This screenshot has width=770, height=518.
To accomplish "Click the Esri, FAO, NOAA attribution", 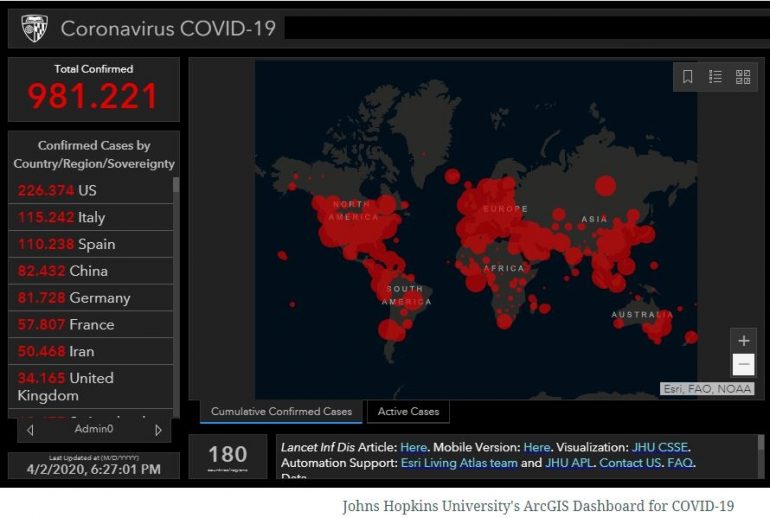I will pyautogui.click(x=707, y=389).
